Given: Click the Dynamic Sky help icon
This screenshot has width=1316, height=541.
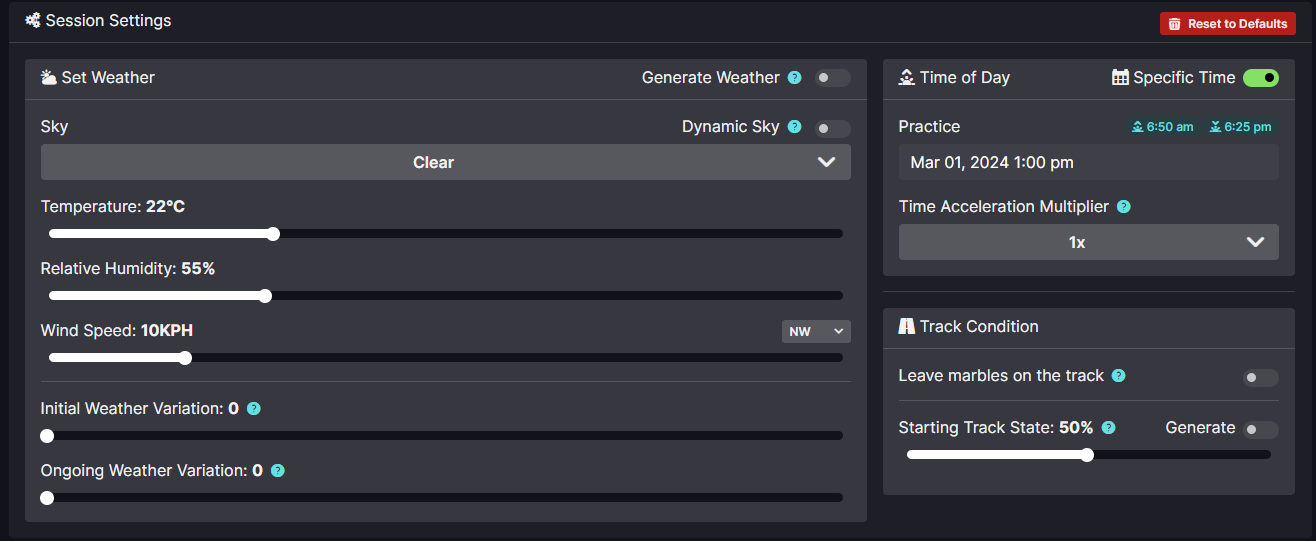Looking at the screenshot, I should point(795,127).
